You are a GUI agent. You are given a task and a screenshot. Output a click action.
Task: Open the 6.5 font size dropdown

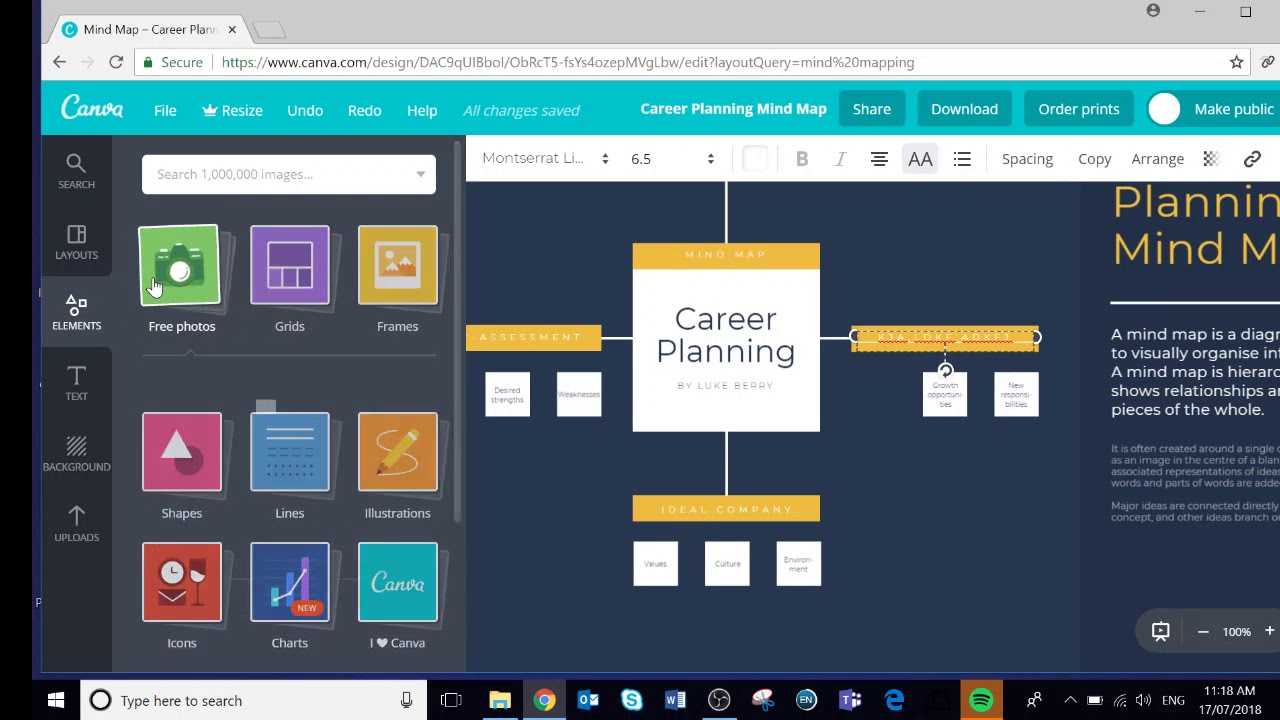click(x=672, y=159)
